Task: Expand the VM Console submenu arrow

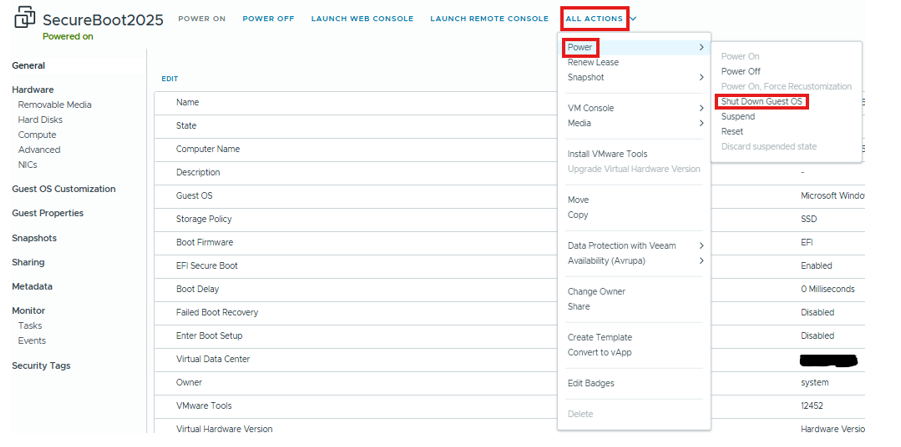Action: 702,108
